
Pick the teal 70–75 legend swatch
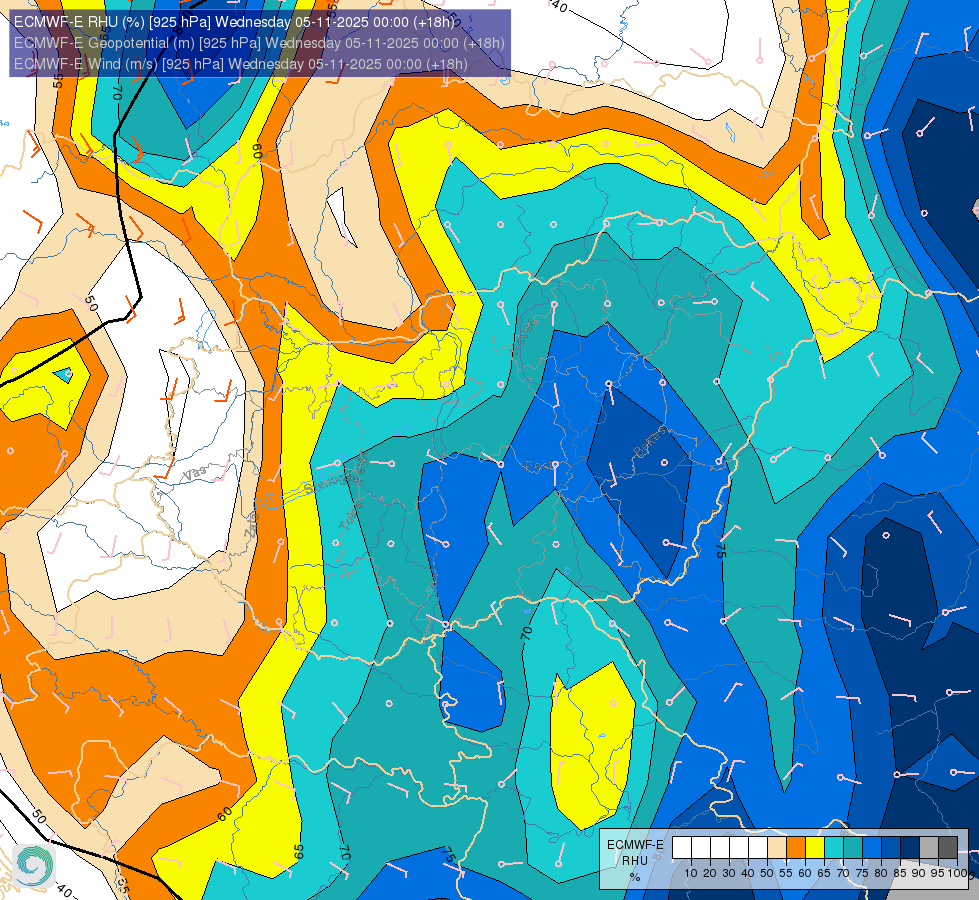click(853, 848)
